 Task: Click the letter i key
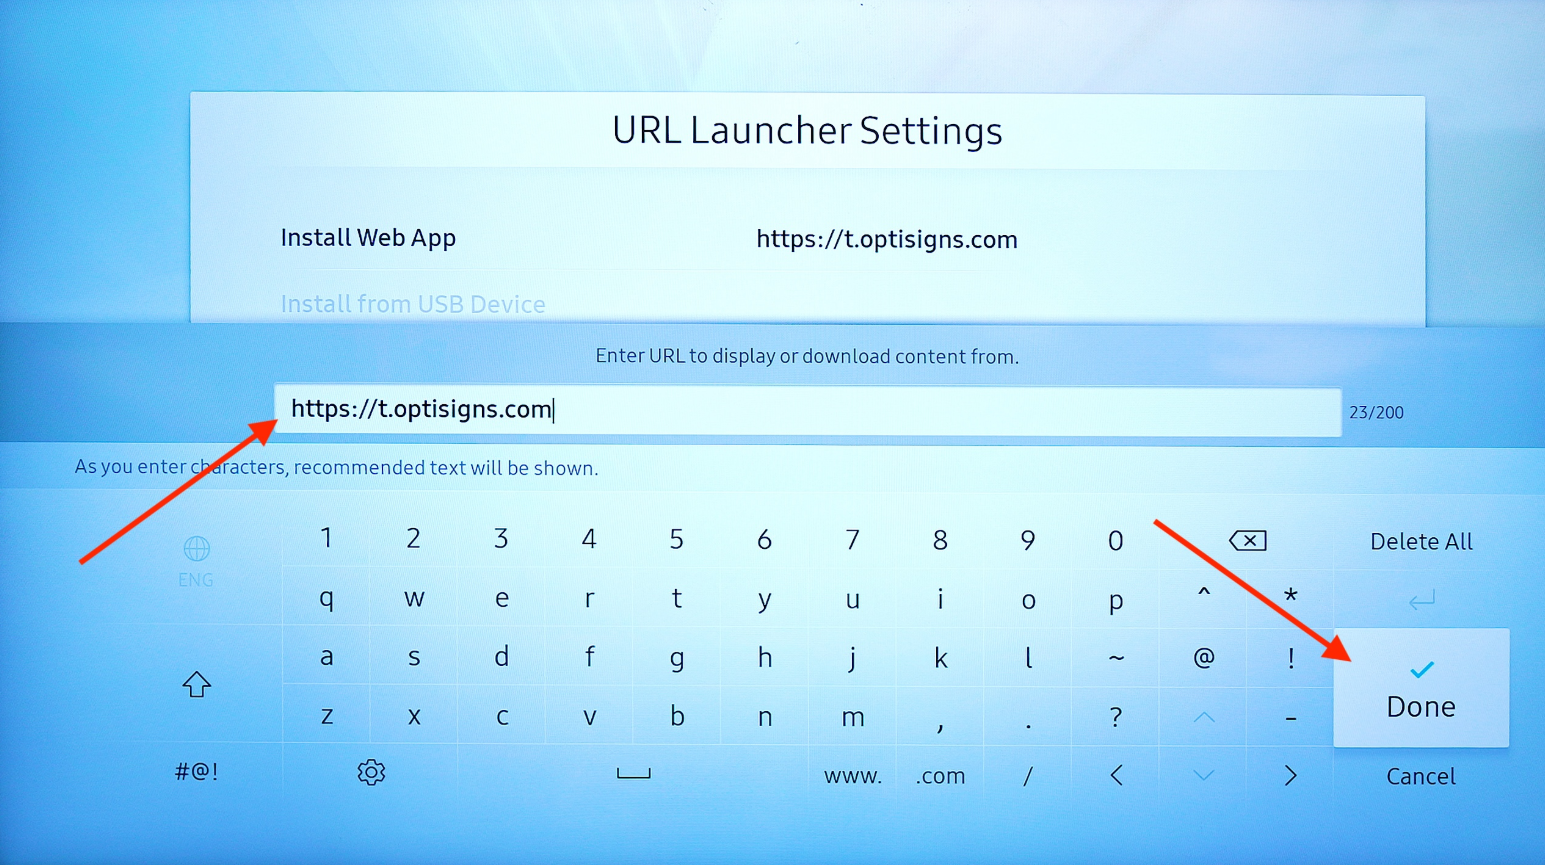coord(940,598)
